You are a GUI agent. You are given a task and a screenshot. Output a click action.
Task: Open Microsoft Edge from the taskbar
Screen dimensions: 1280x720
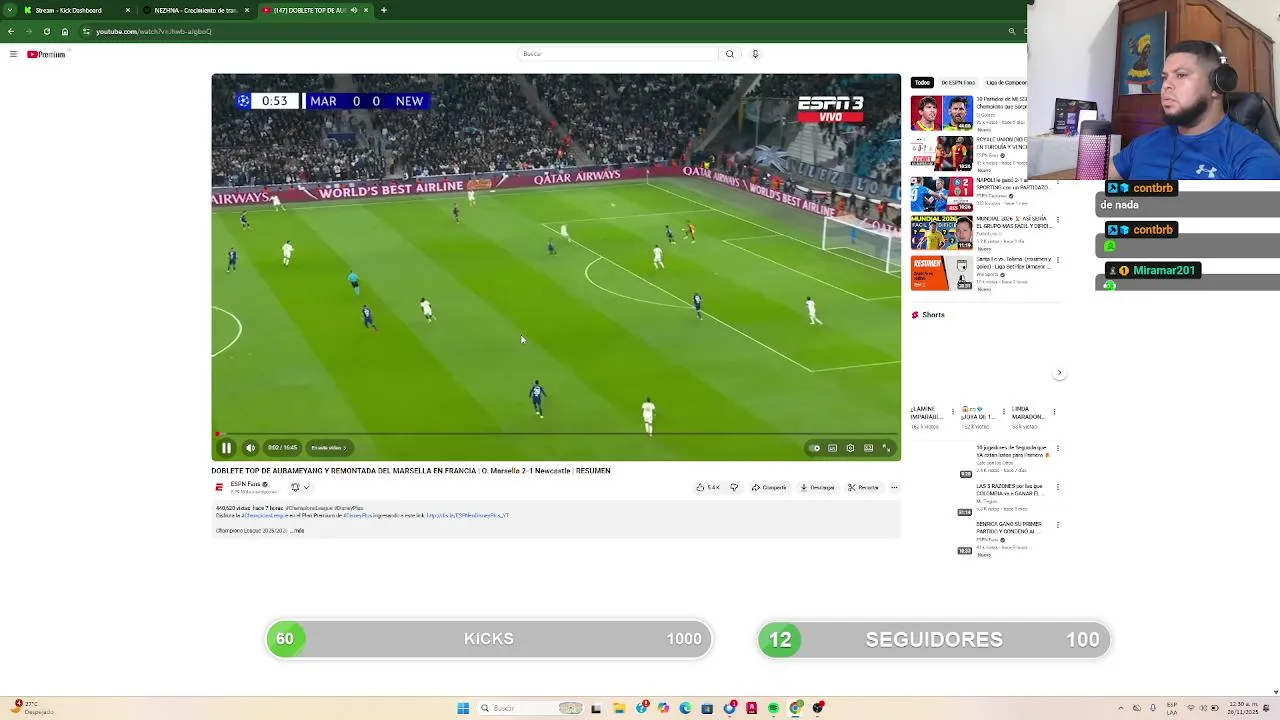(685, 708)
